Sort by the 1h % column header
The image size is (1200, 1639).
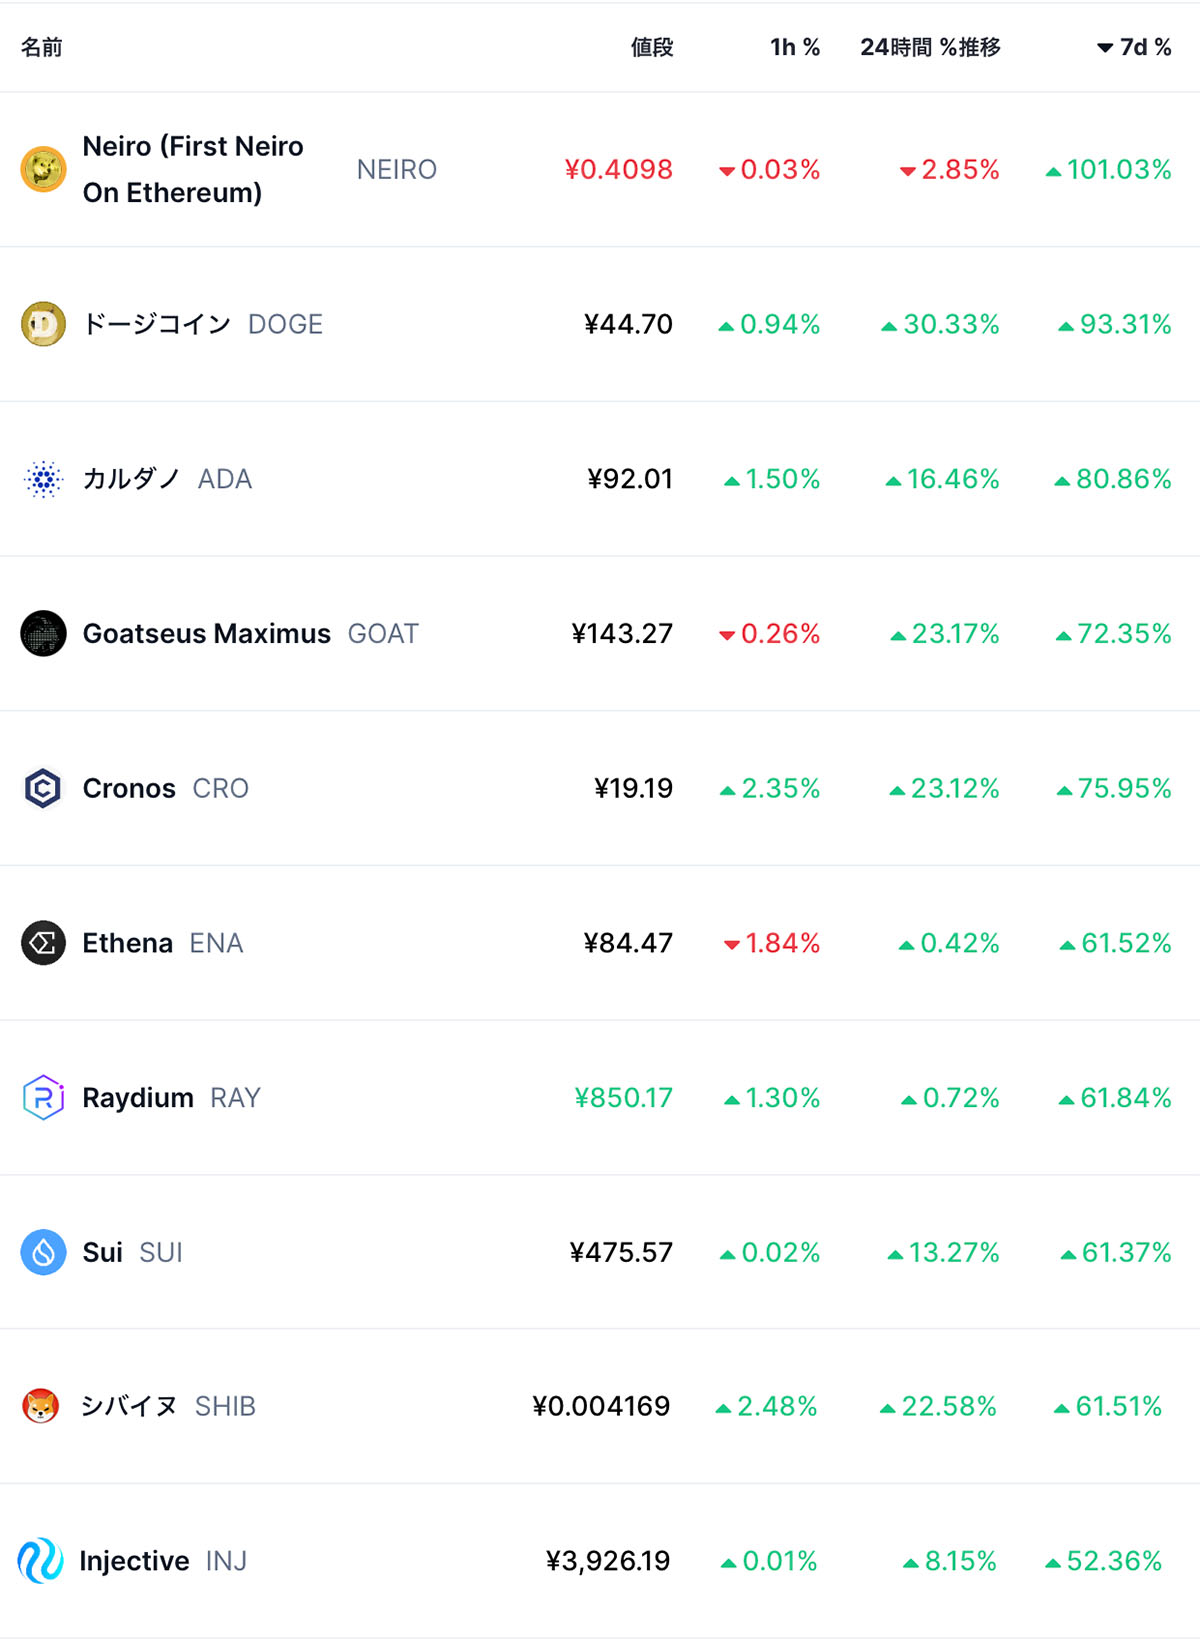[795, 47]
